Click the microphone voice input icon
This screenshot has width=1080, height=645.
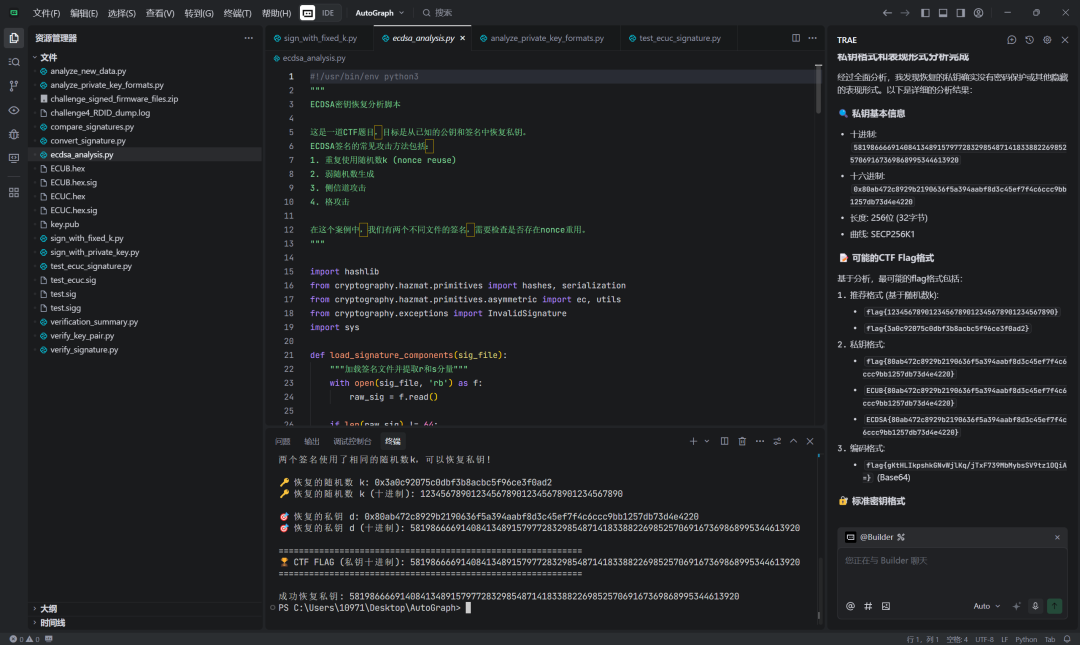1035,606
